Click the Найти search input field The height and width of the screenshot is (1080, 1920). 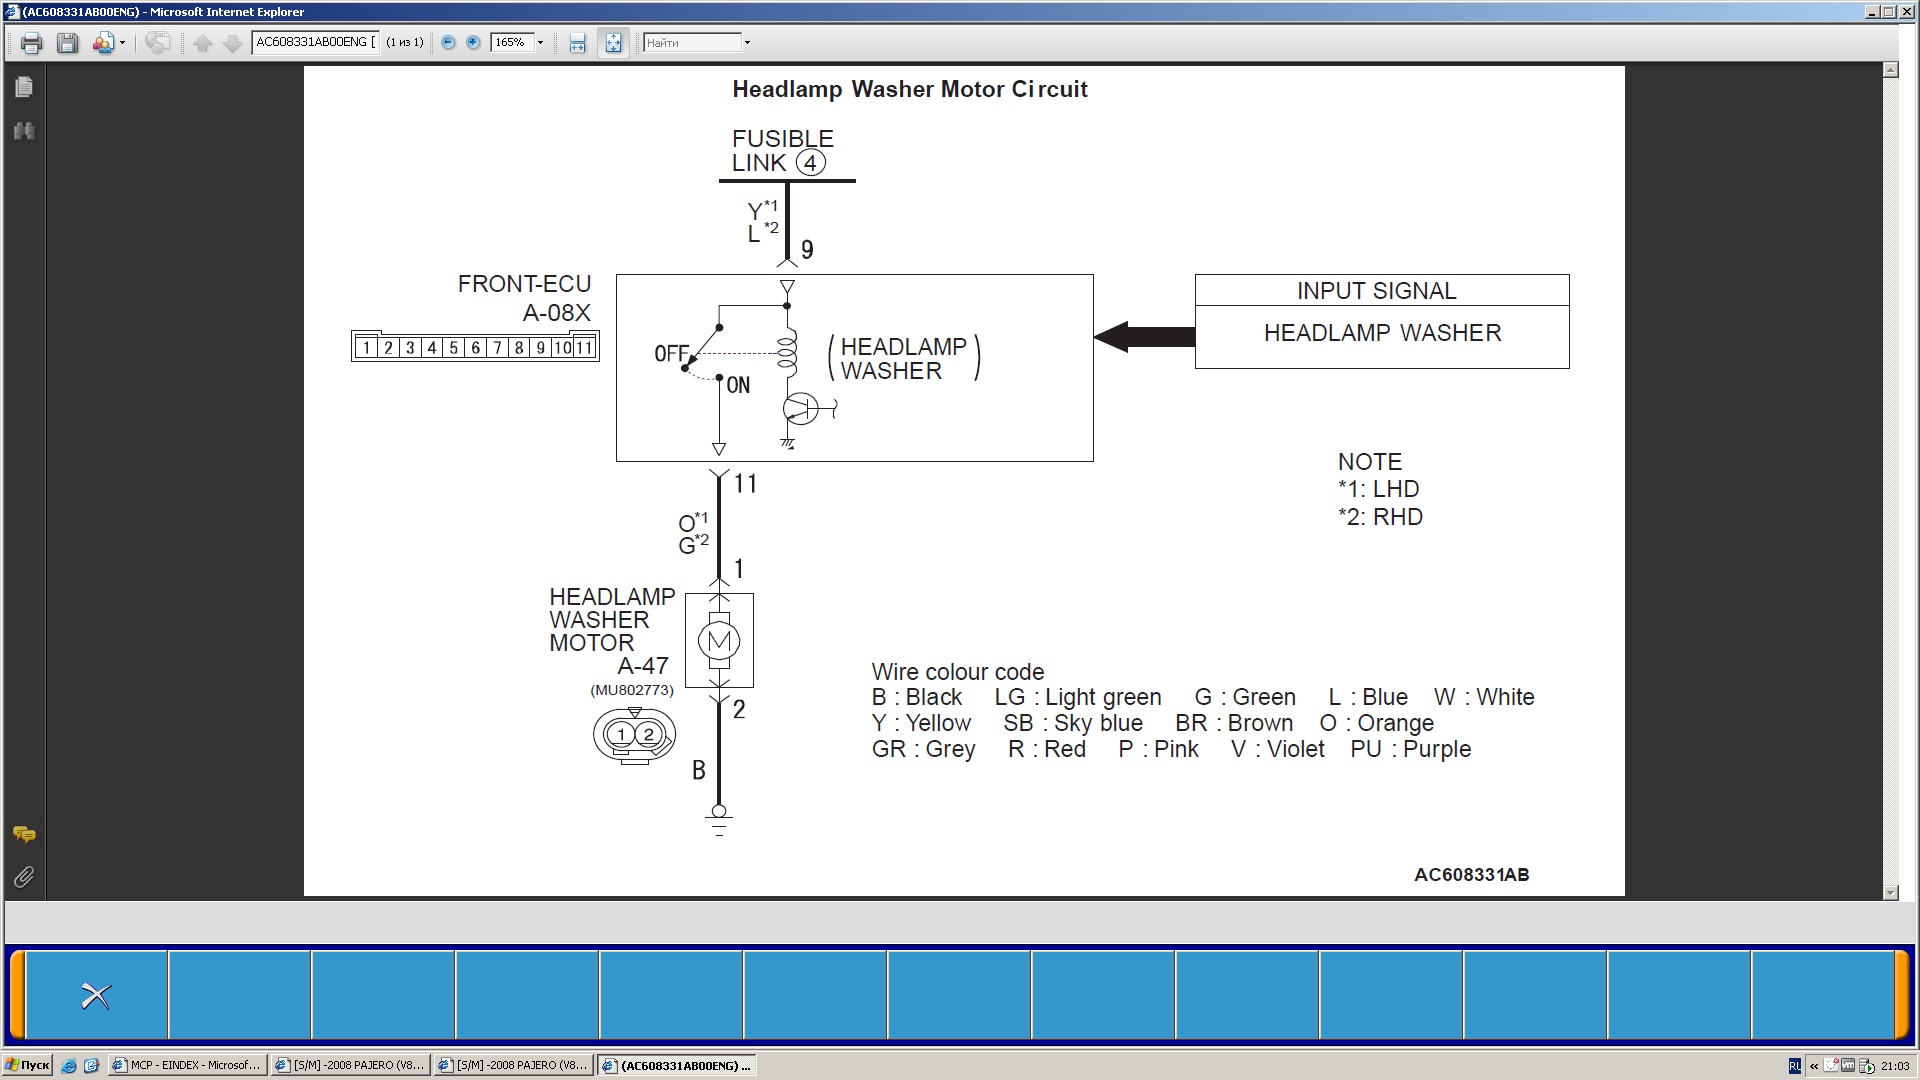(691, 43)
